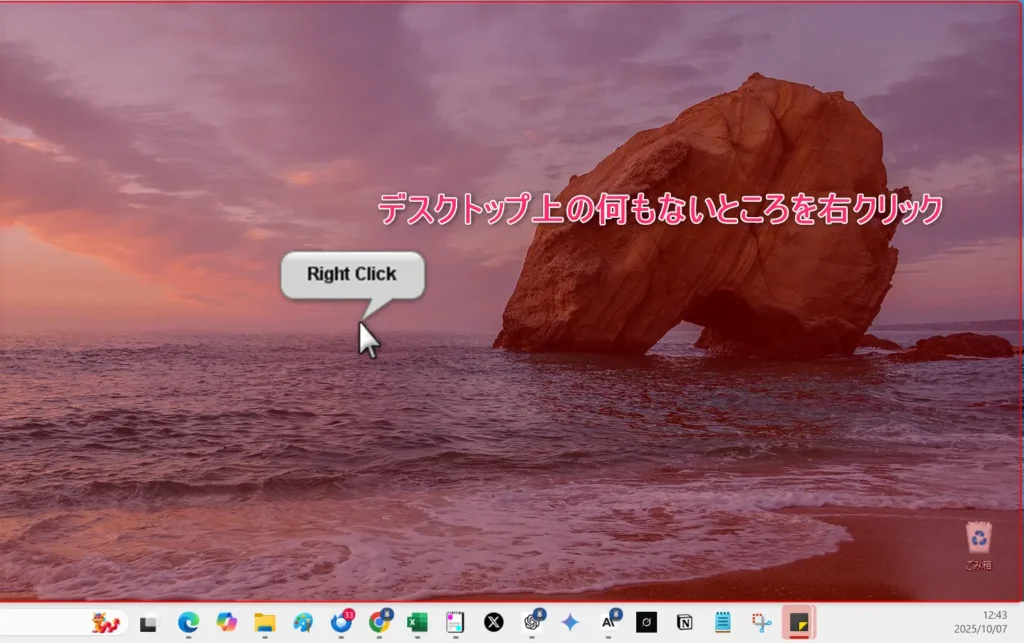Open Notepad from taskbar
The image size is (1024, 643).
click(723, 622)
